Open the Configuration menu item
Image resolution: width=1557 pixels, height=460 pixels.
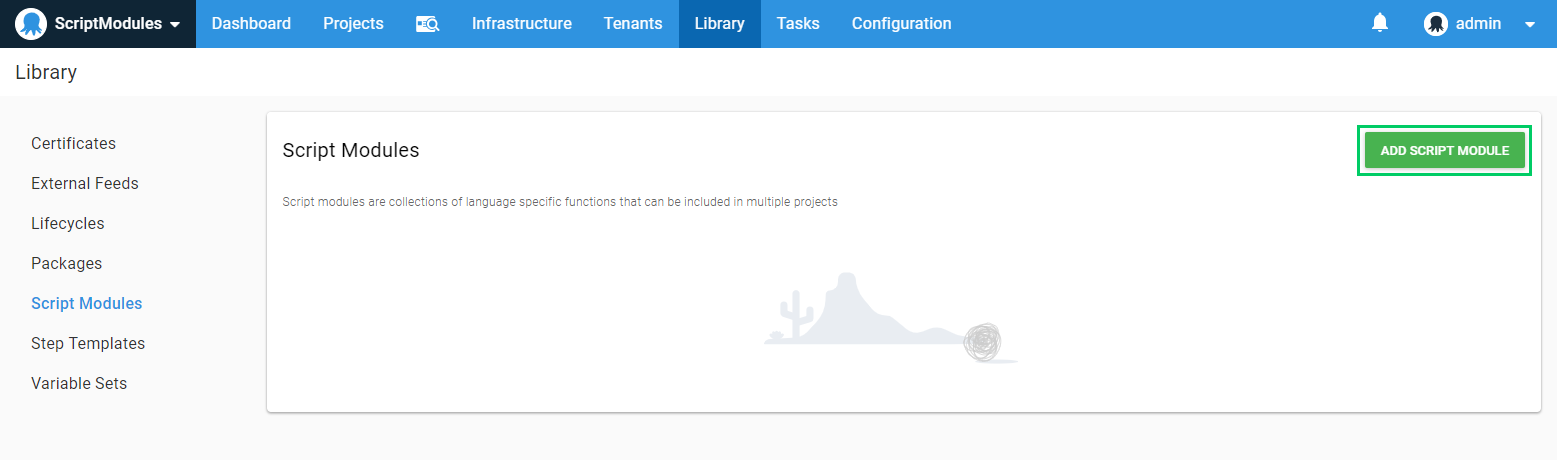click(x=901, y=24)
